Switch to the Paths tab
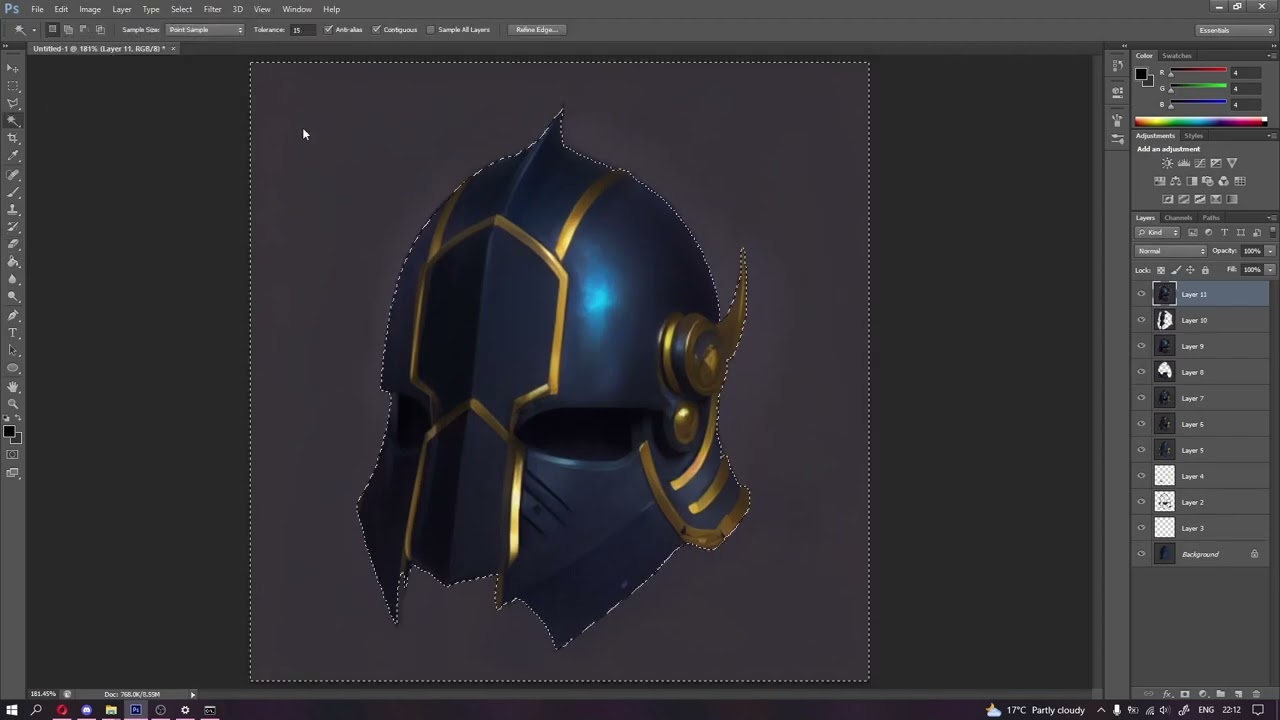The image size is (1280, 720). [x=1211, y=217]
